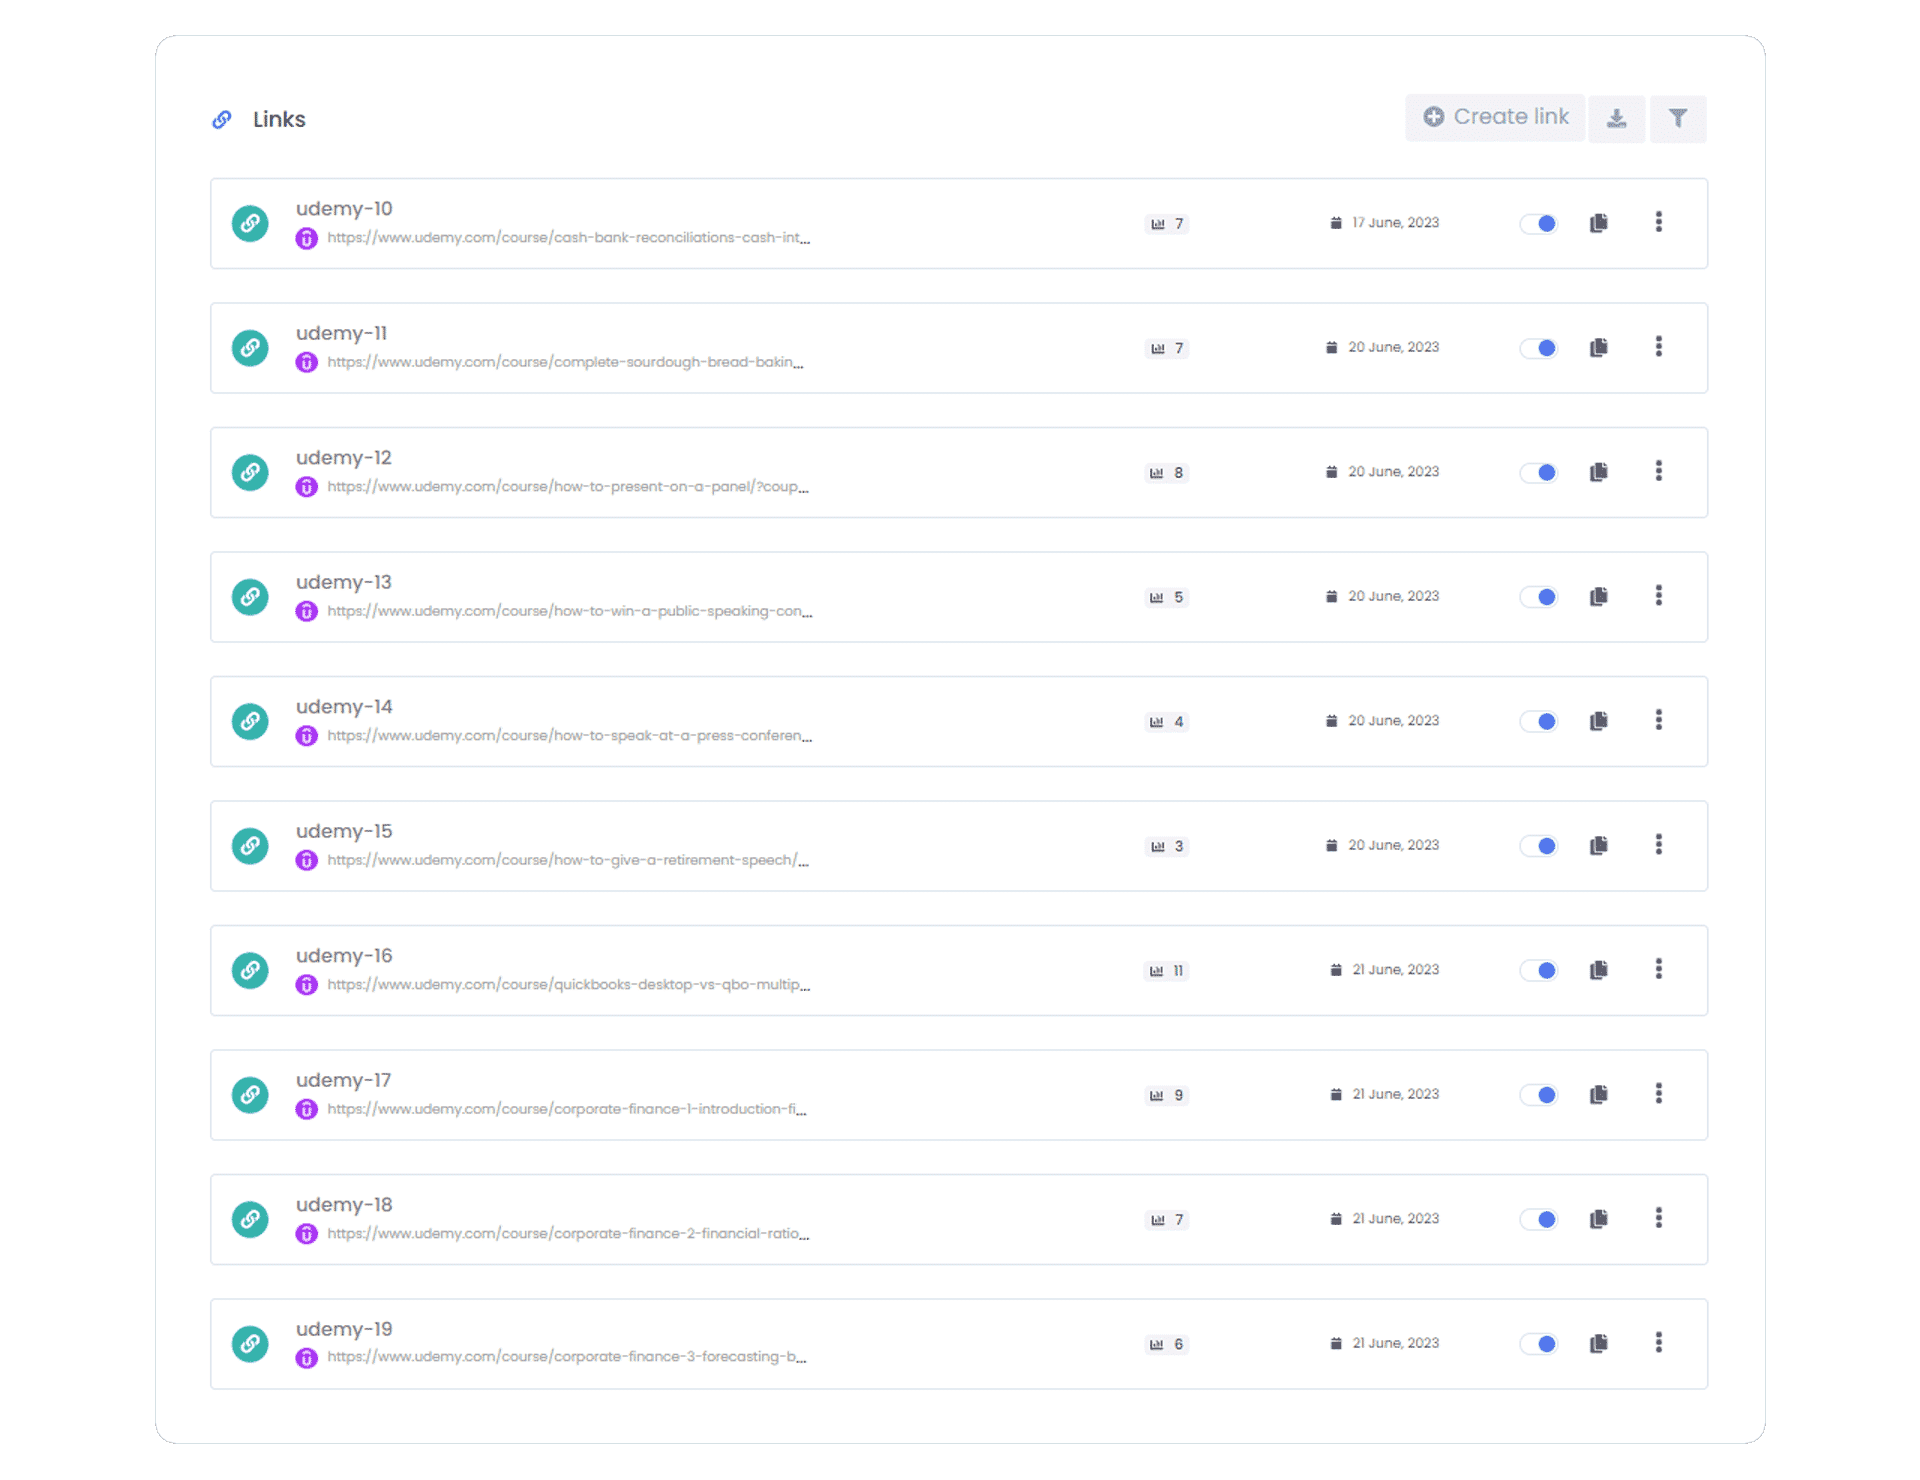Click the teal link icon for udemy-14
This screenshot has width=1920, height=1480.
tap(250, 721)
